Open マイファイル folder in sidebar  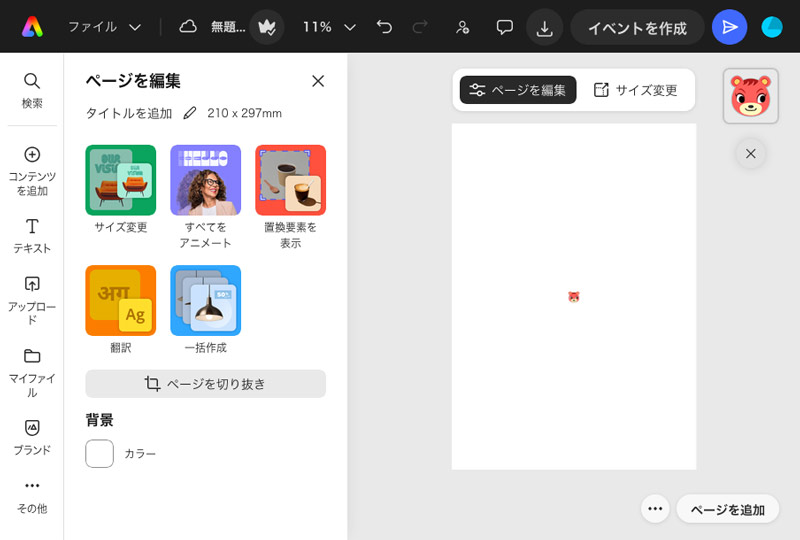click(x=32, y=373)
